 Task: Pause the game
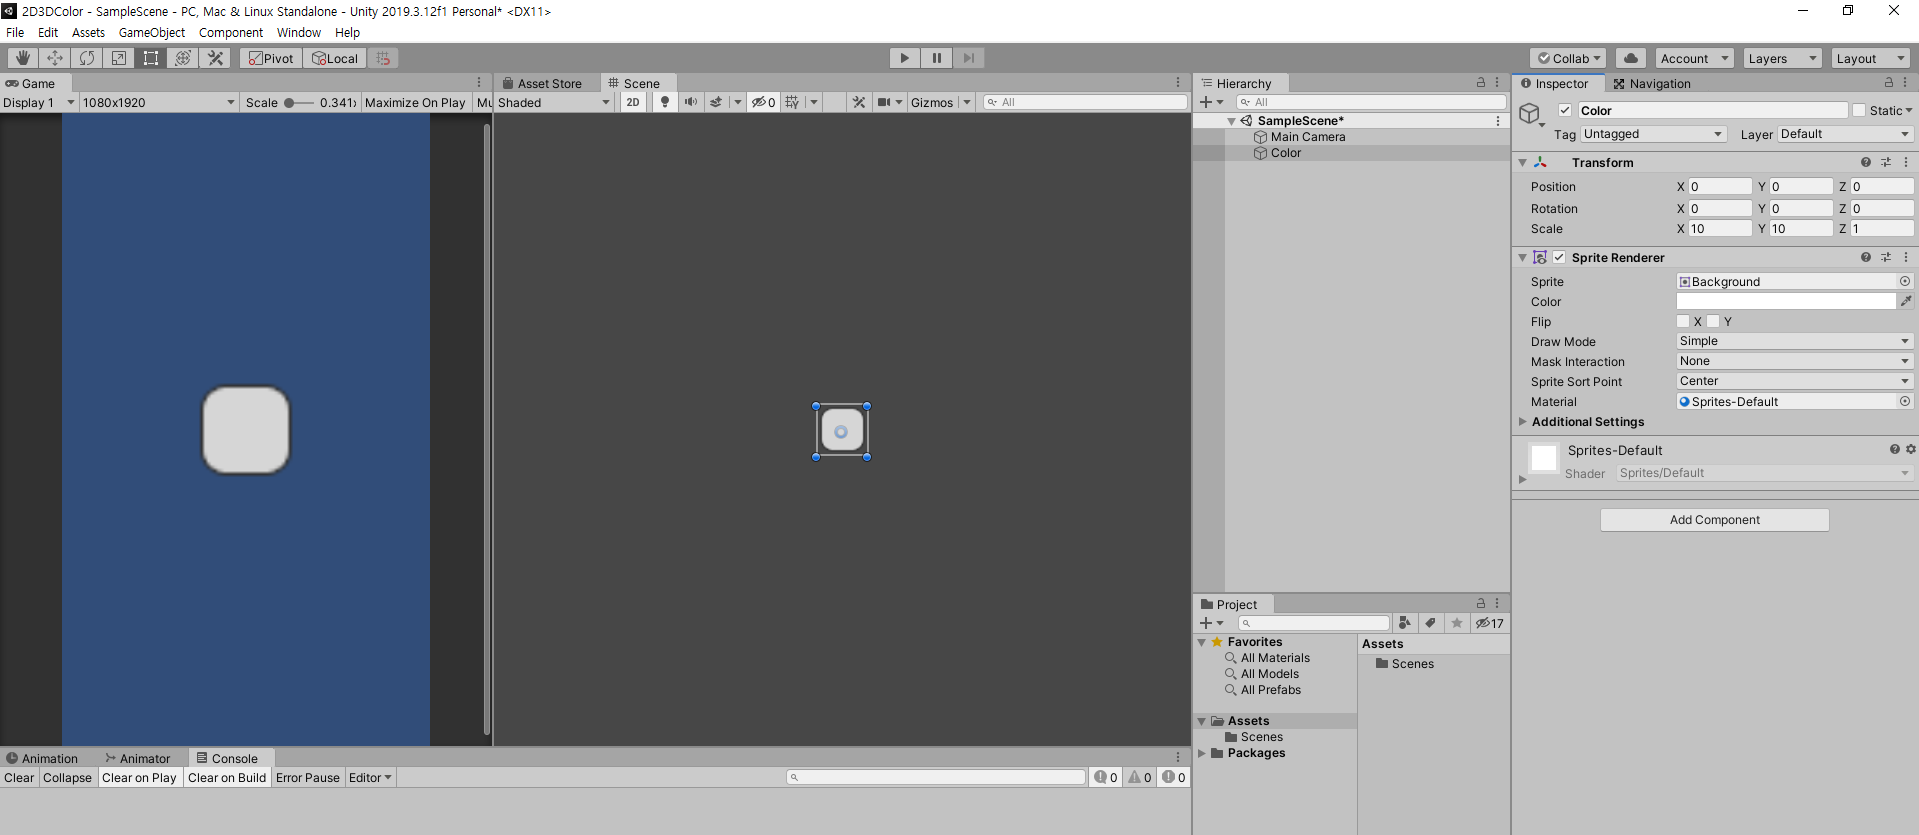[936, 58]
